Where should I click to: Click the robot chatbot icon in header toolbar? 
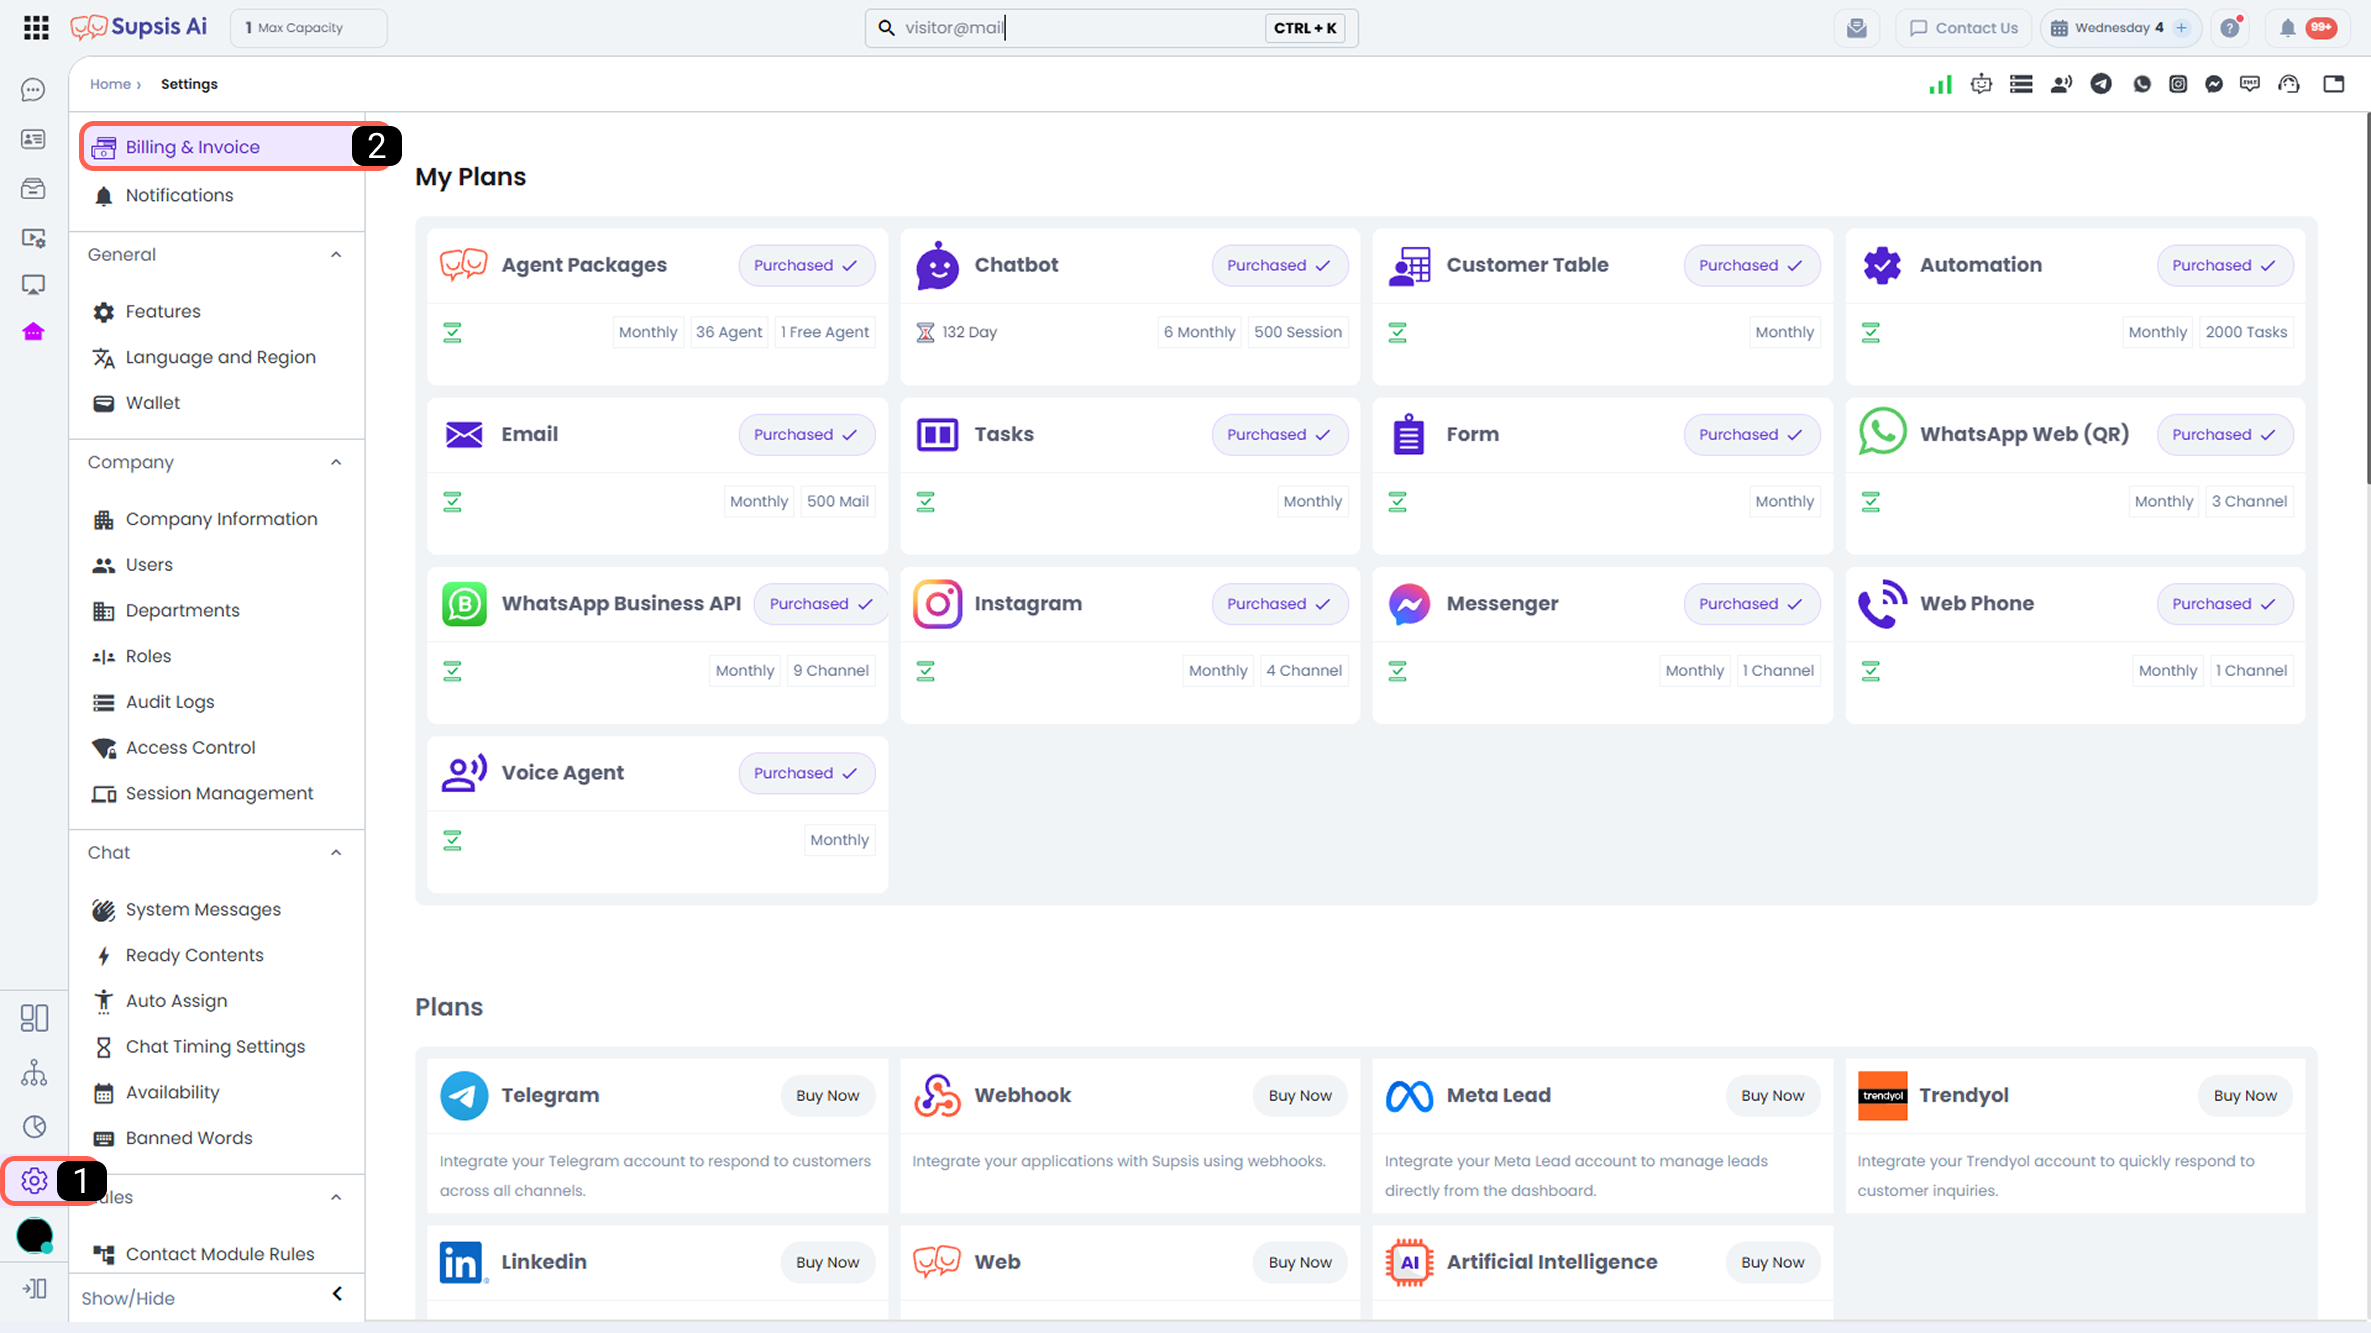click(1981, 84)
